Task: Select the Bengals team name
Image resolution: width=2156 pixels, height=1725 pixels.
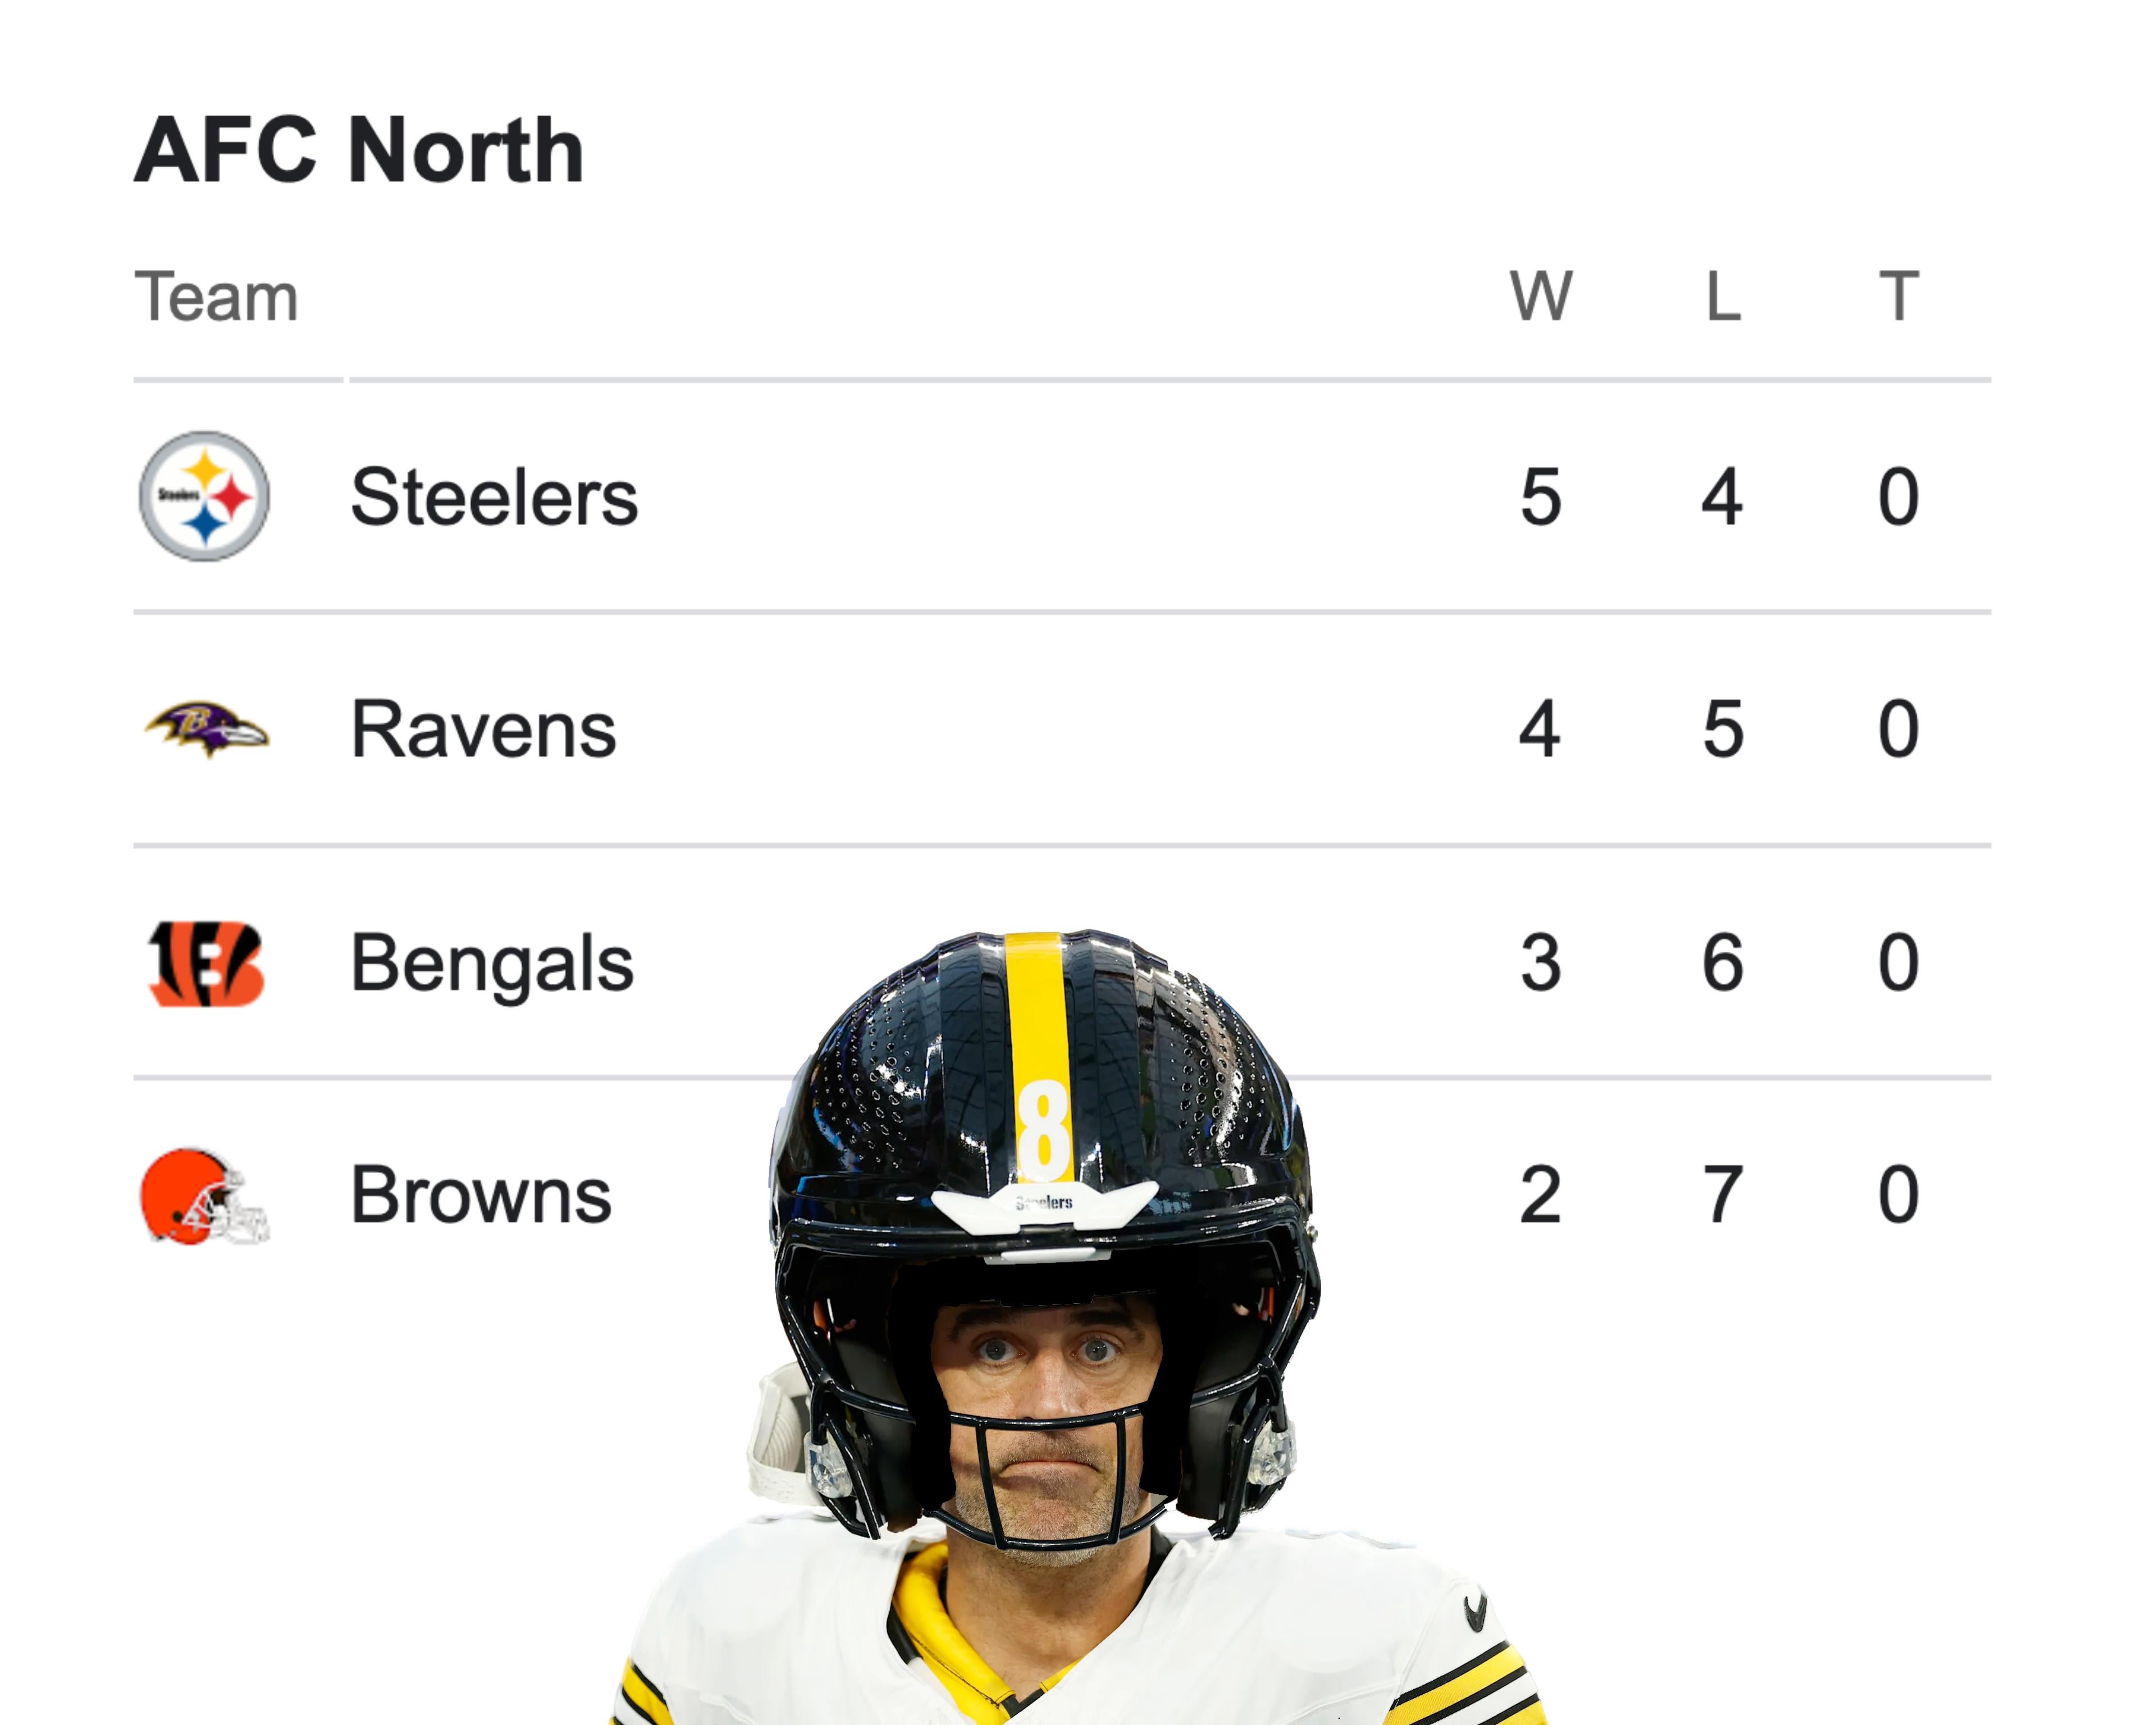Action: 492,963
